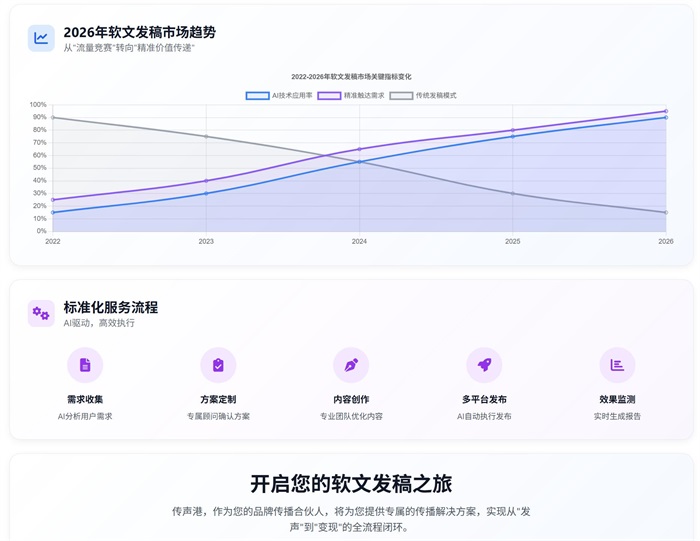Click the AI自动执行发布 description text
Viewport: 700px width, 541px height.
coord(484,416)
